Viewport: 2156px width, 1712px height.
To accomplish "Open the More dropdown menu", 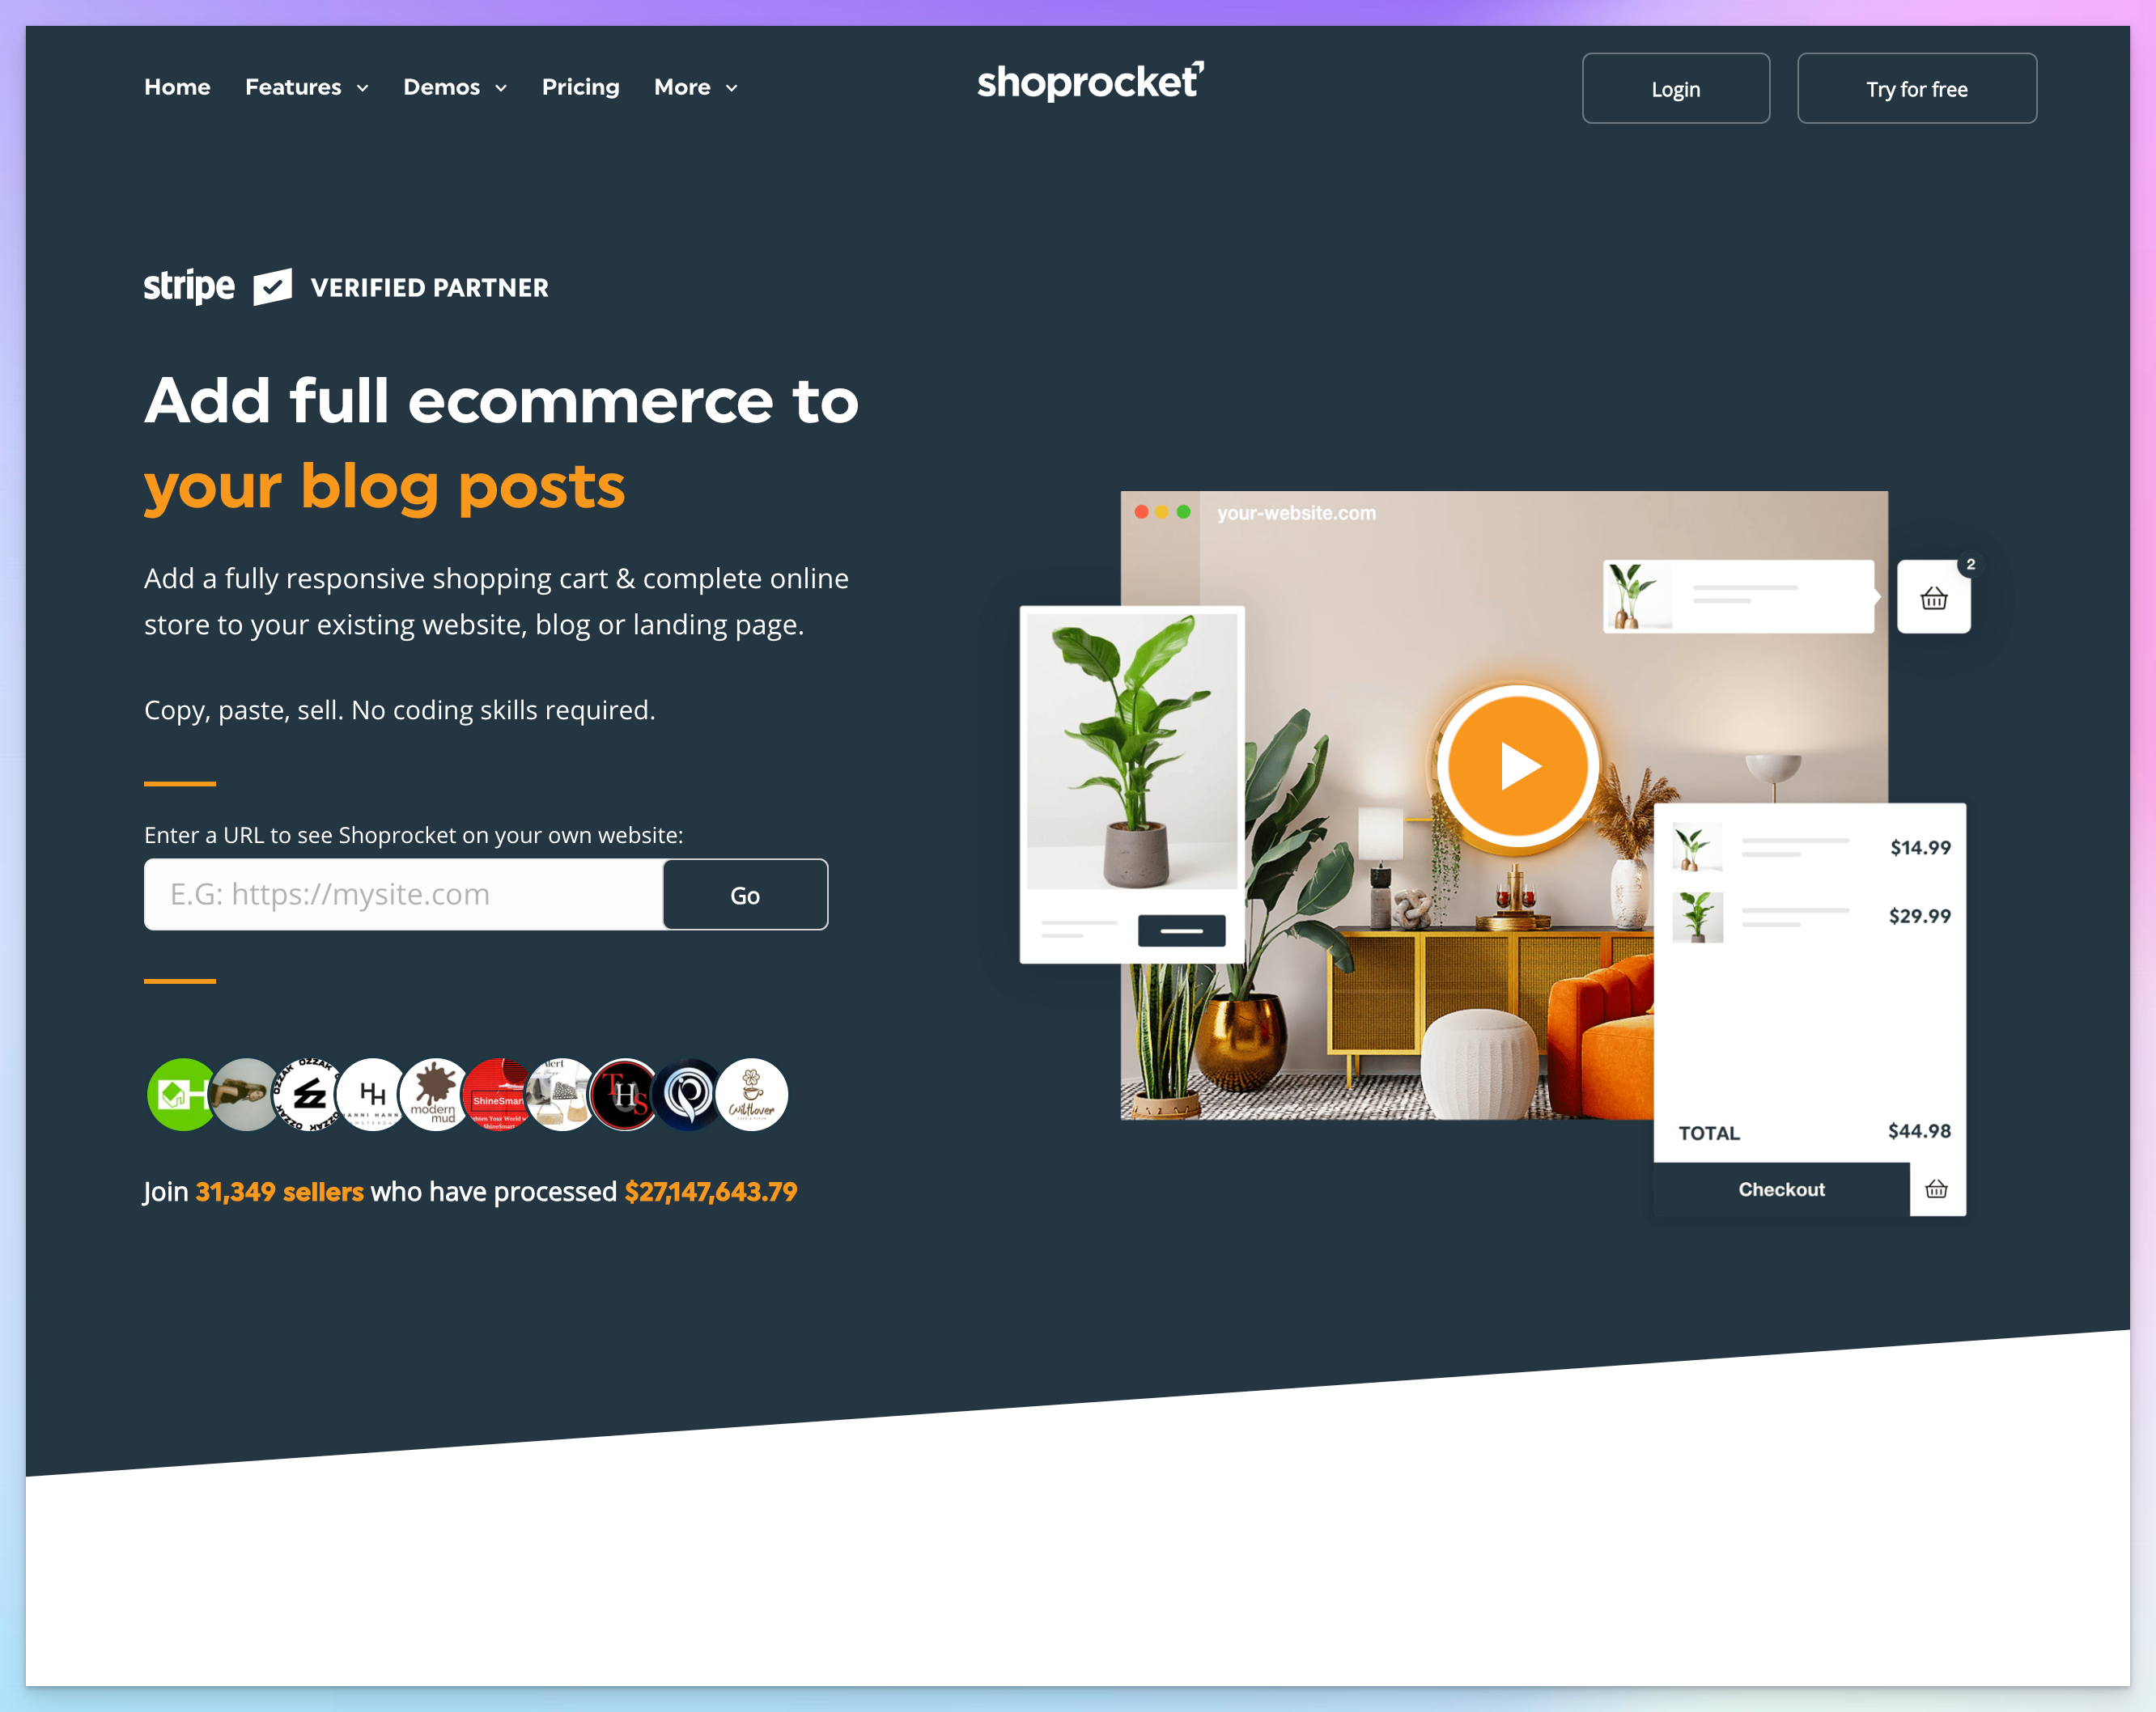I will tap(695, 87).
